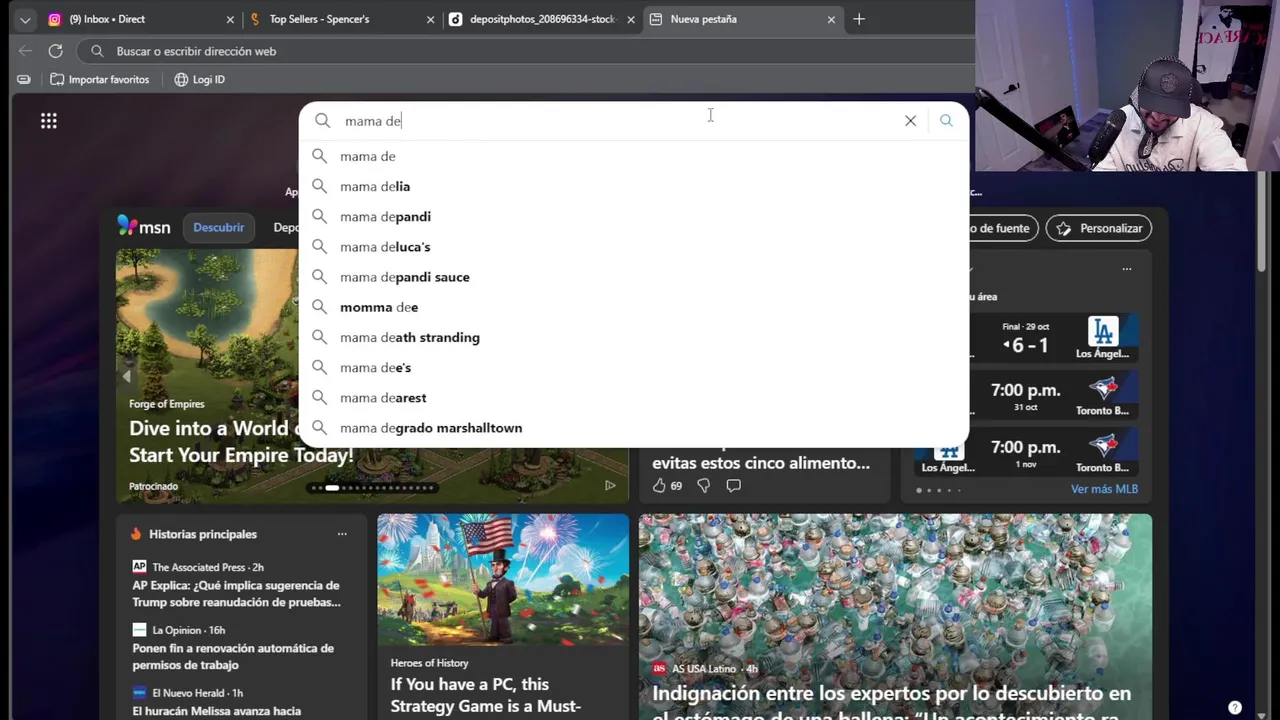Clear the search box with X icon
The image size is (1280, 720).
tap(910, 121)
